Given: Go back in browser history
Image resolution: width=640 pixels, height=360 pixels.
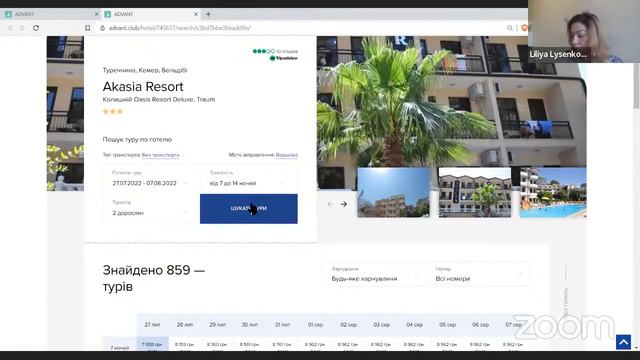Looking at the screenshot, I should (10, 28).
